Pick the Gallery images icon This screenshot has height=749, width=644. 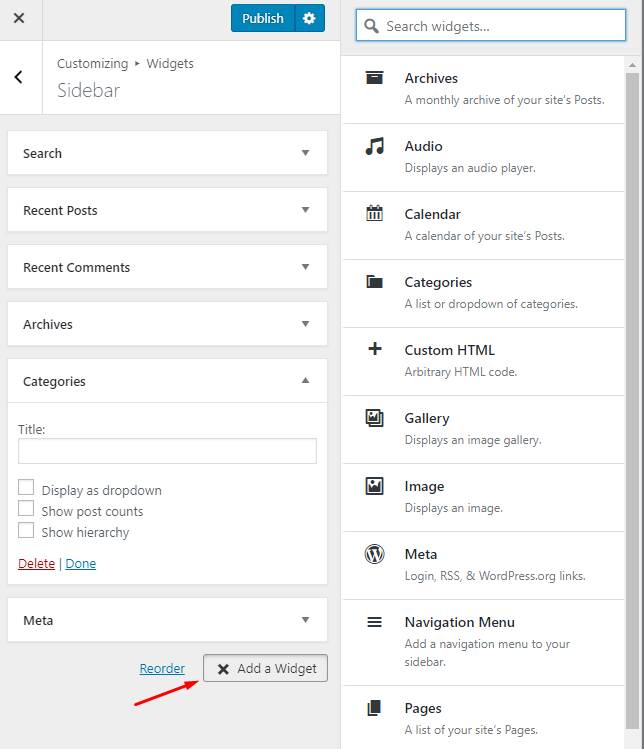click(x=375, y=418)
